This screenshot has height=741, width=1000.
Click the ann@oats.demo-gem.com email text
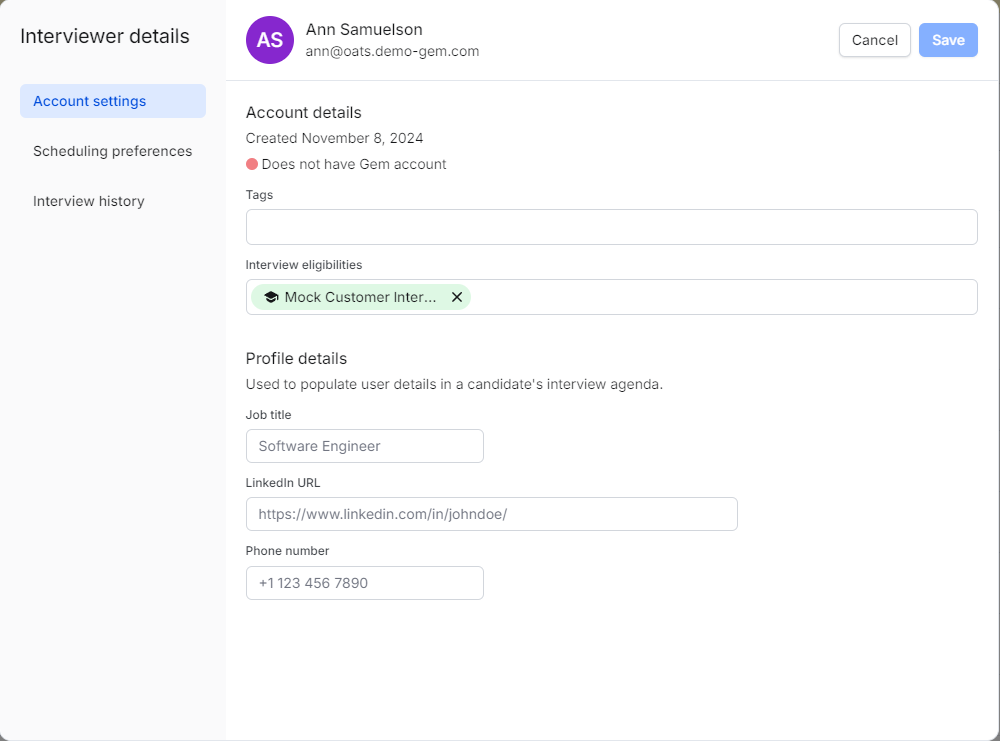coord(392,51)
